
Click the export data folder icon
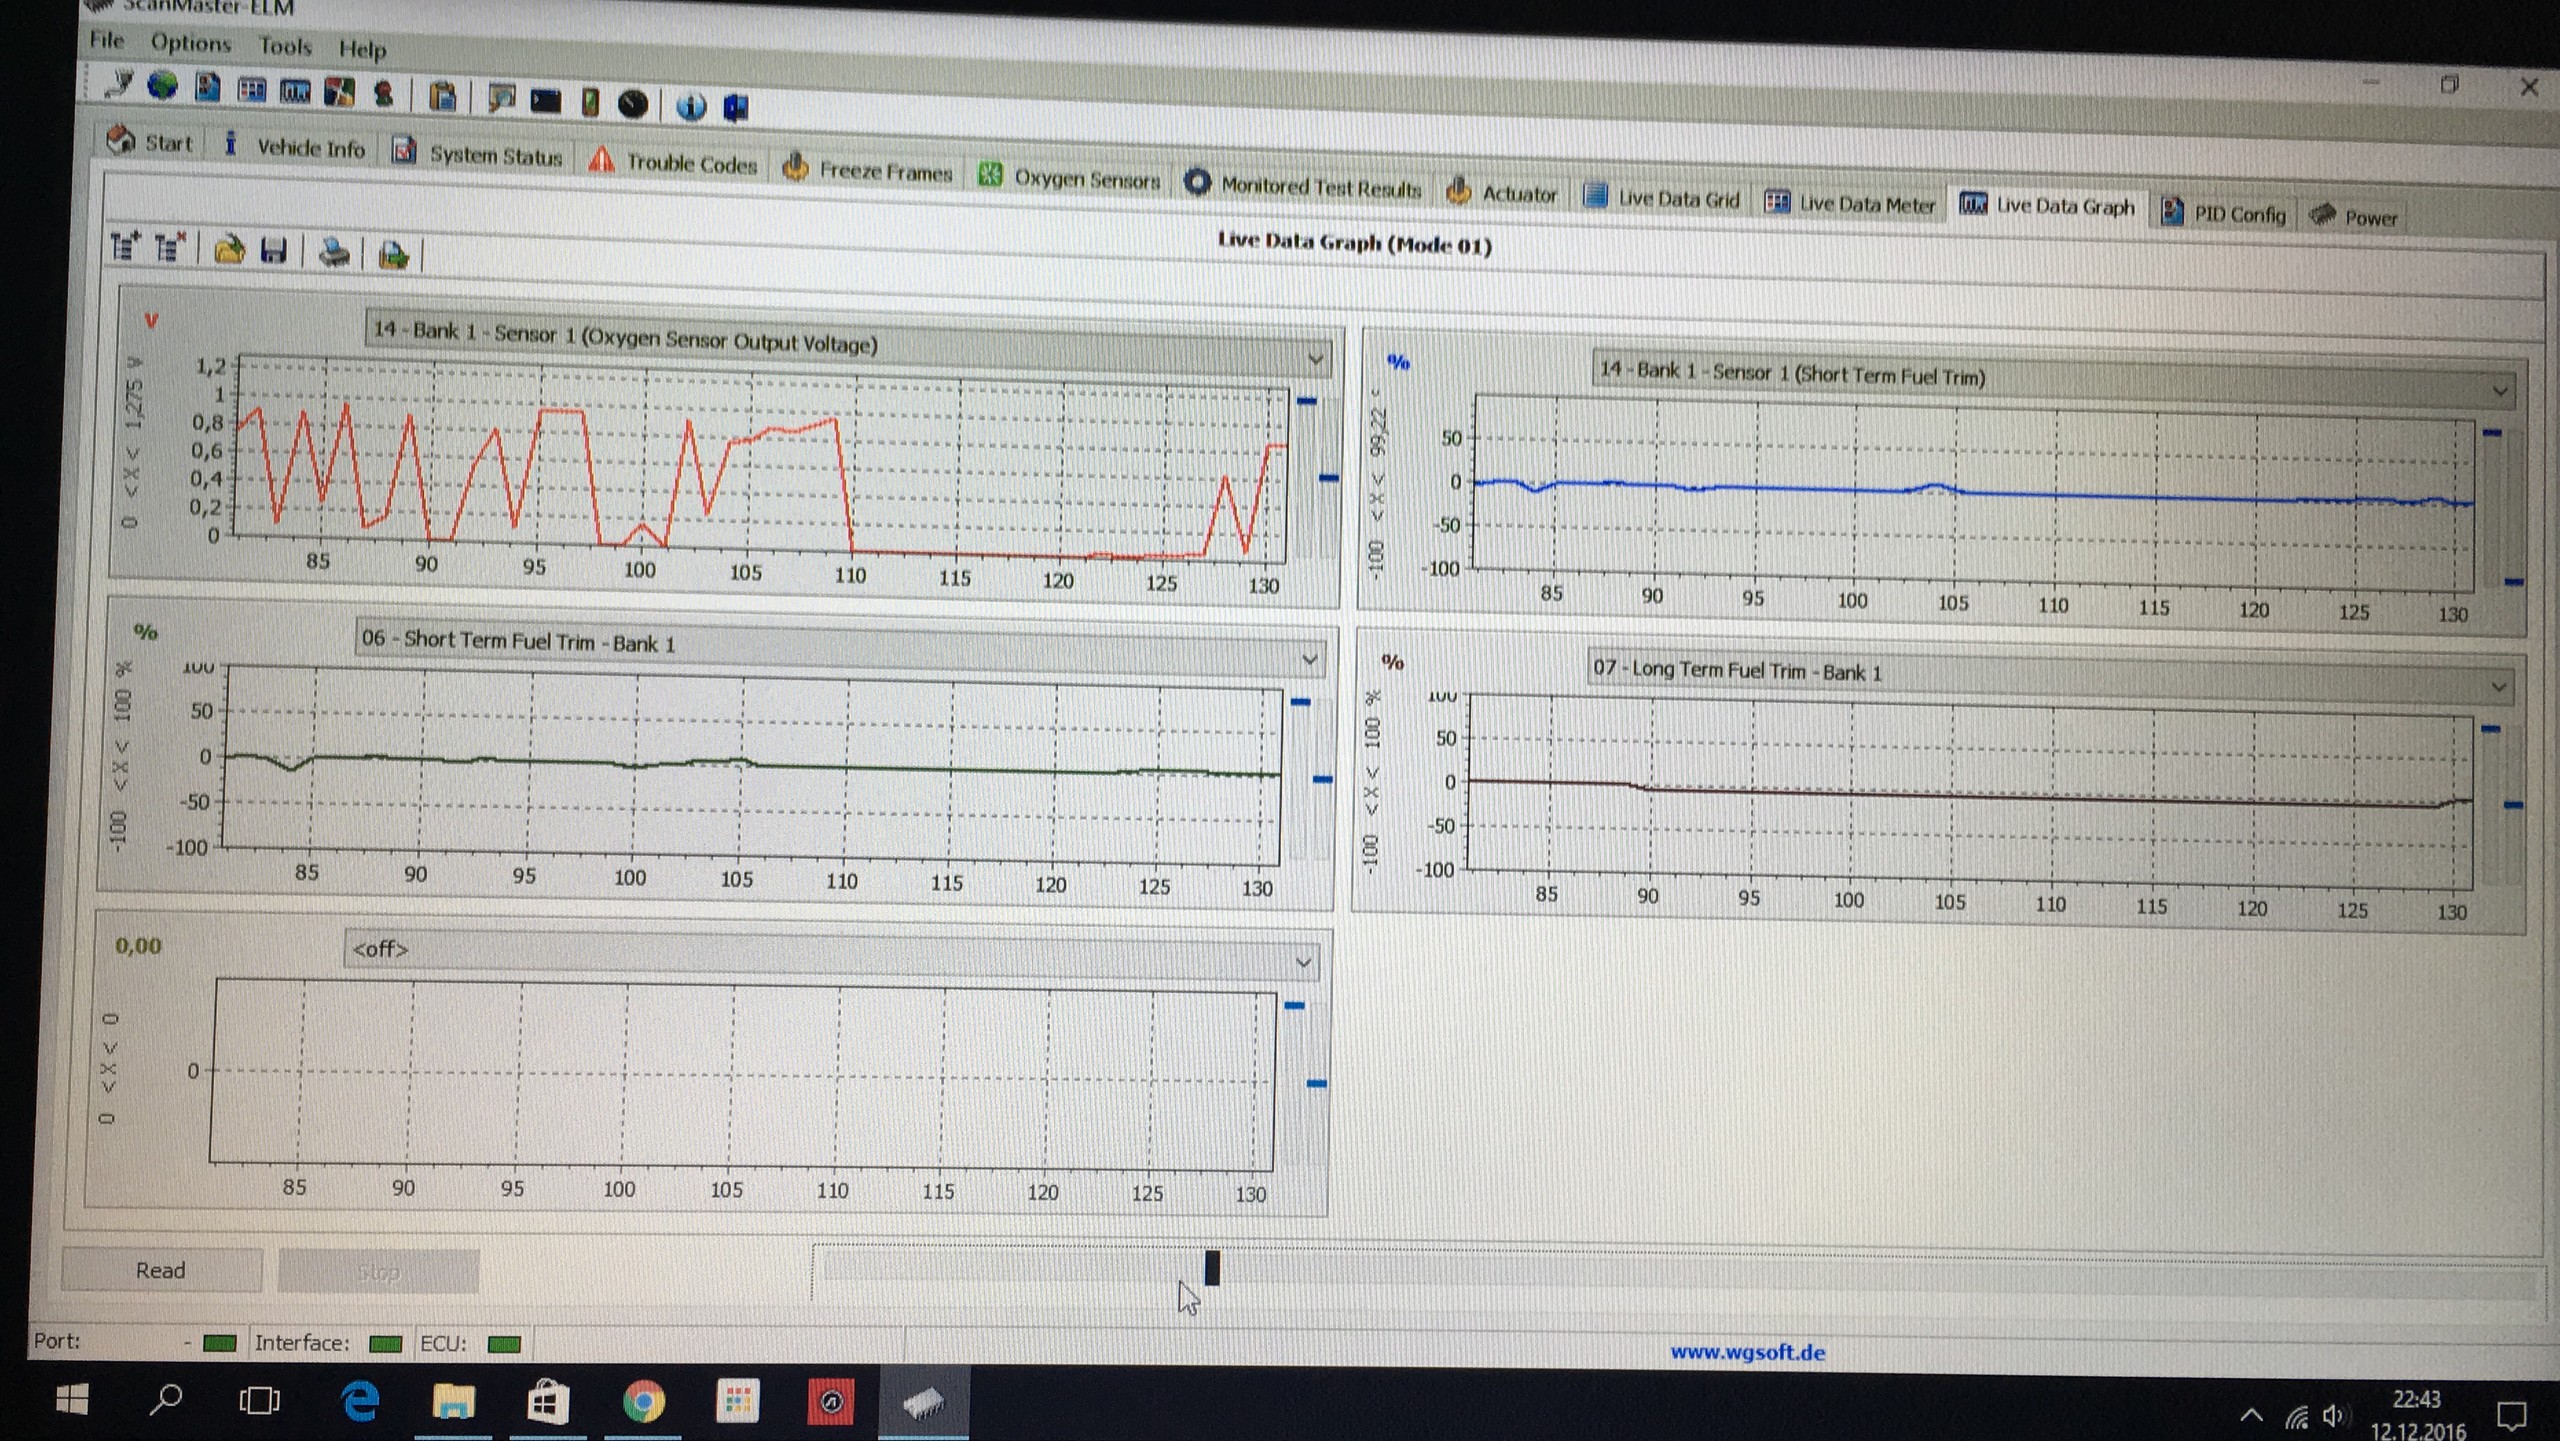[393, 256]
